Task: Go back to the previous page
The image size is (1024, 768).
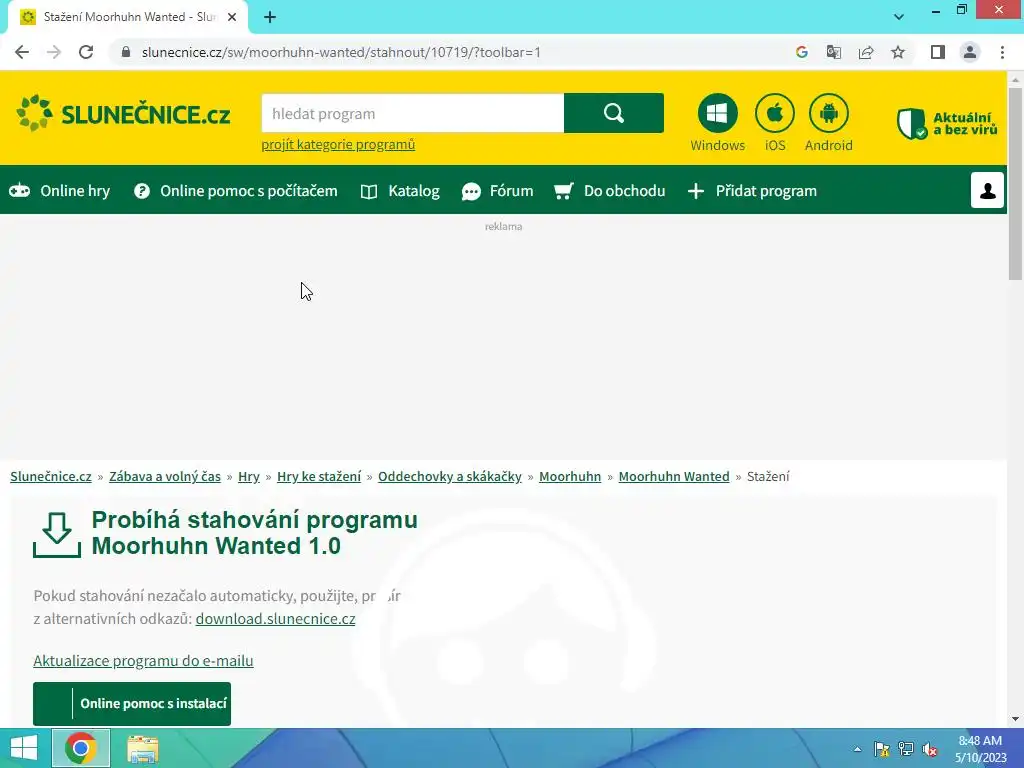Action: 22,52
